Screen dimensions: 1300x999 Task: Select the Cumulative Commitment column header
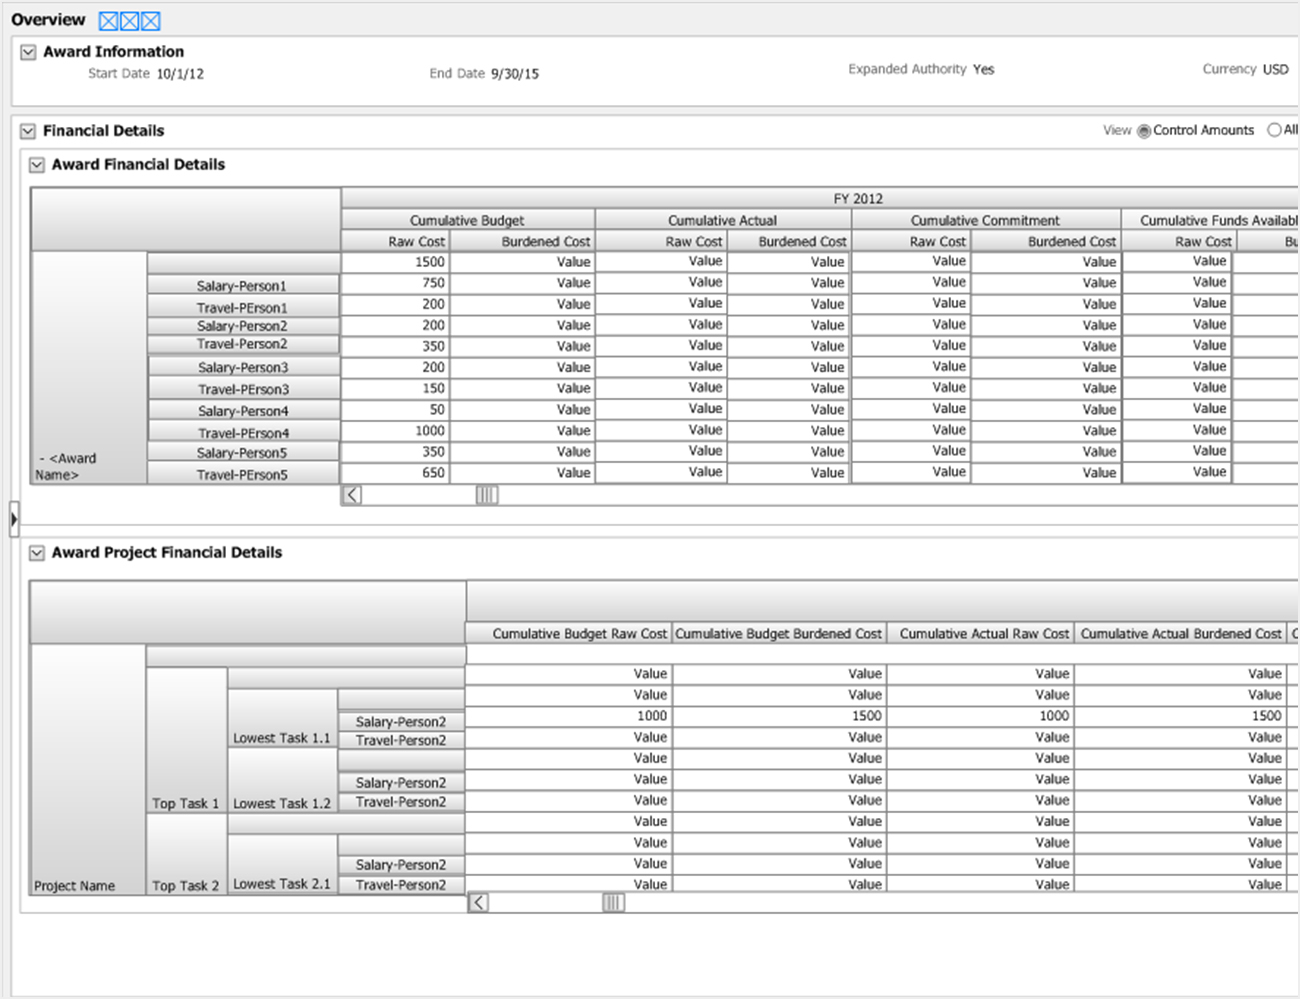(985, 220)
